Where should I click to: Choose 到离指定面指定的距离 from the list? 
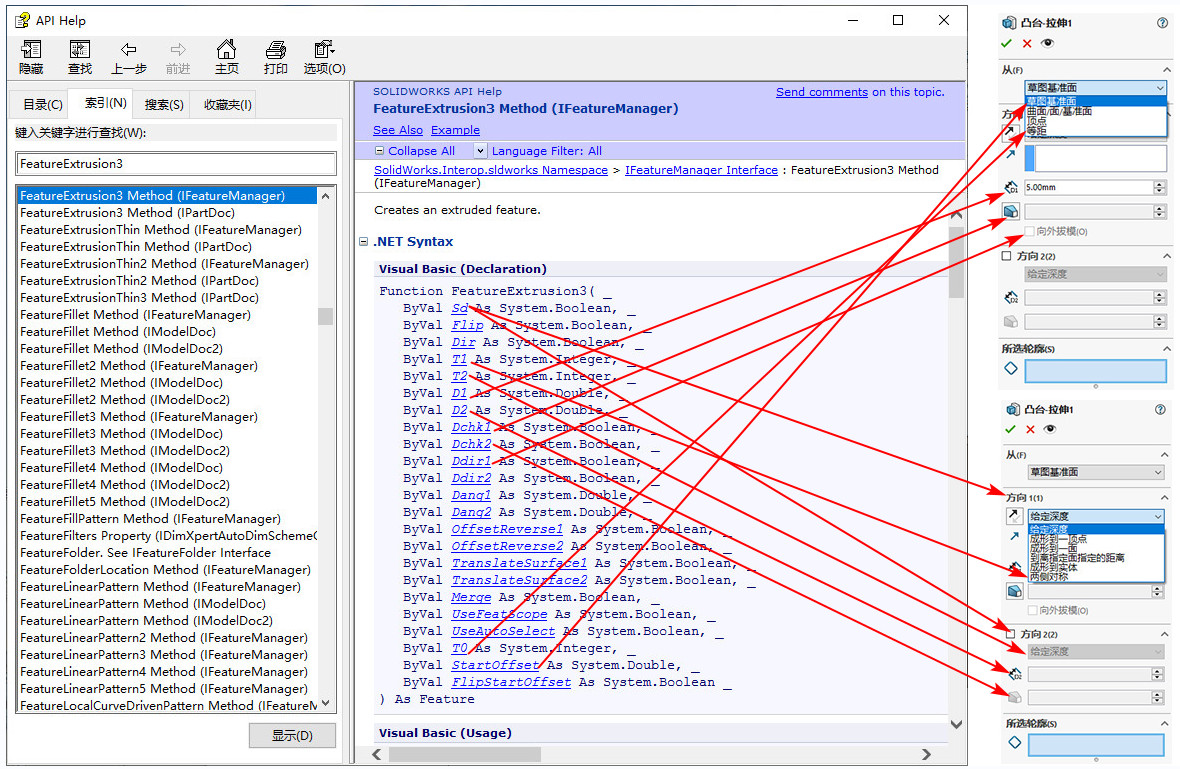[1077, 558]
